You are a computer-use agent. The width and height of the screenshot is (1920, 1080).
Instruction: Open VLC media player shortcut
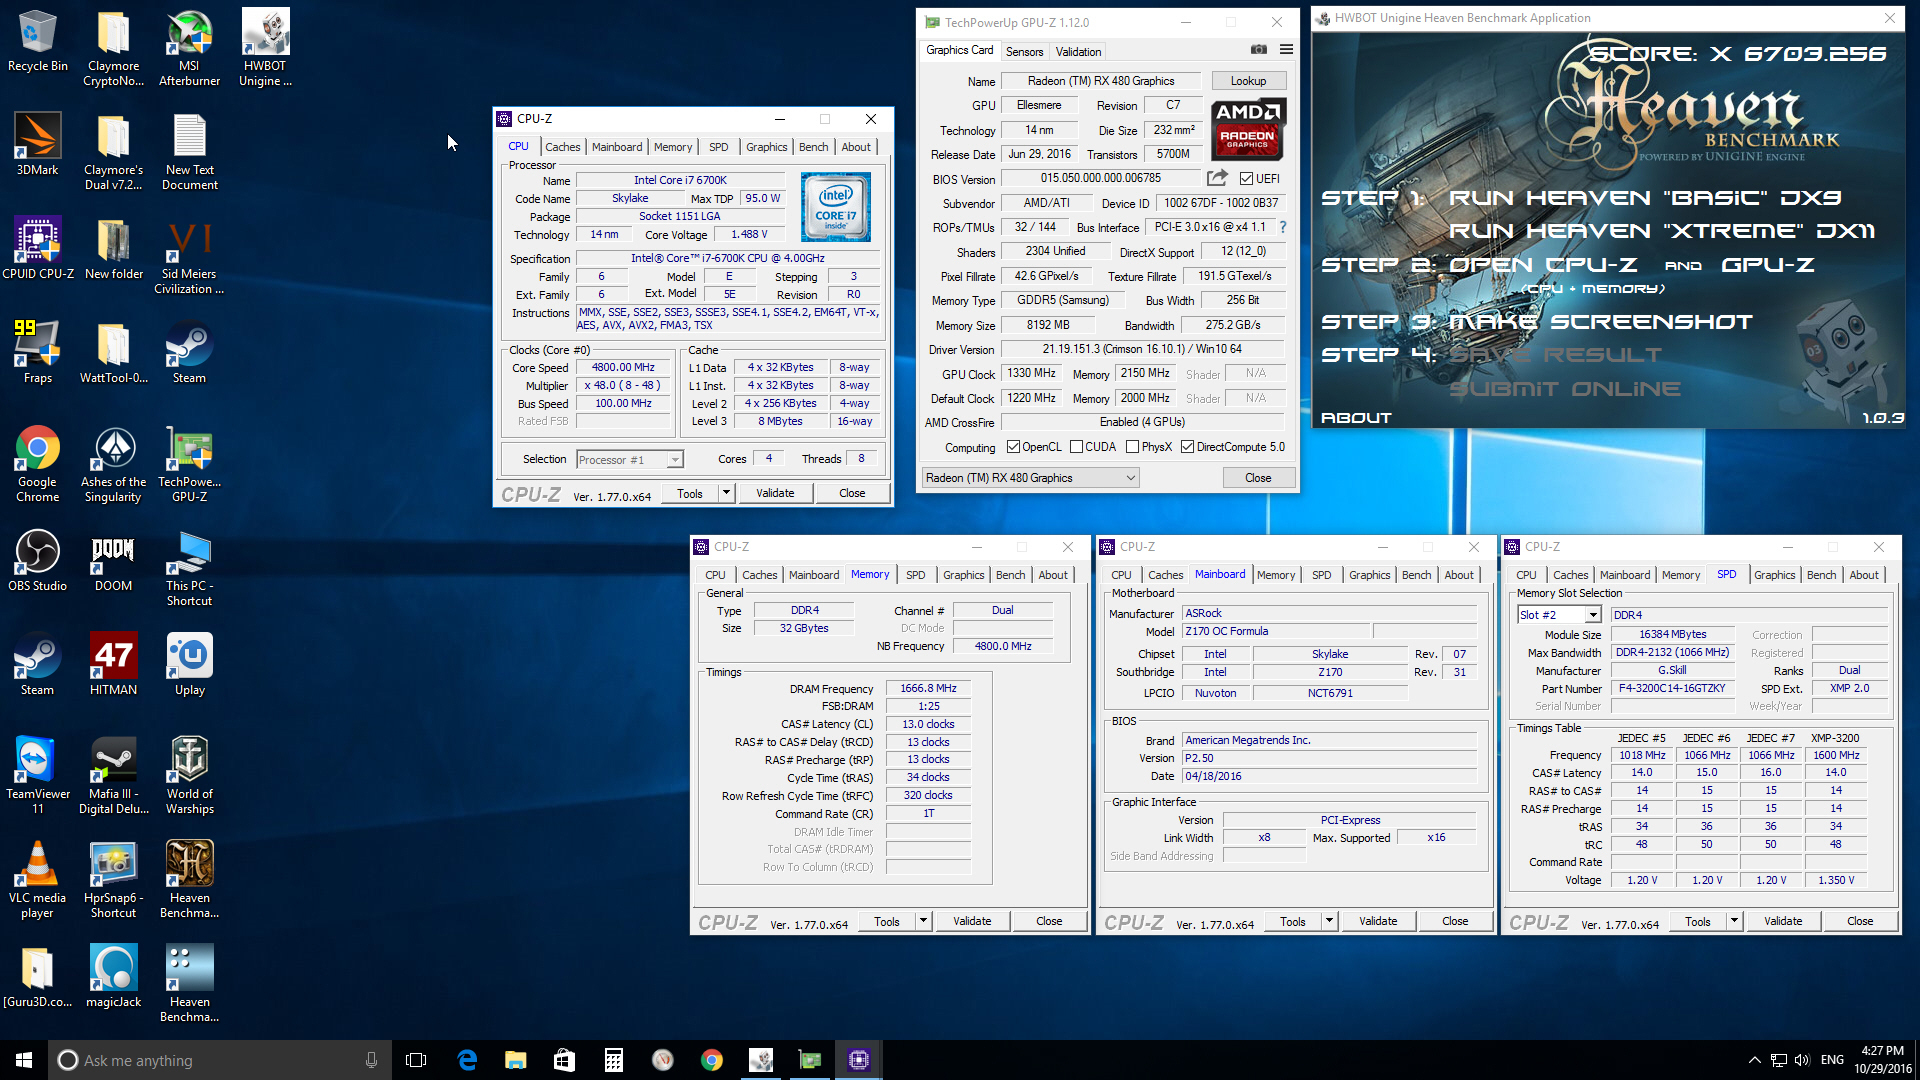click(x=37, y=880)
